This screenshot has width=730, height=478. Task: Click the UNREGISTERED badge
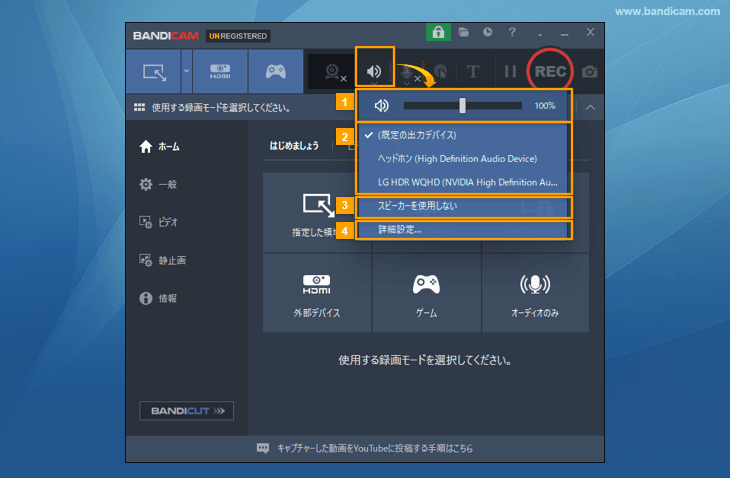click(238, 36)
